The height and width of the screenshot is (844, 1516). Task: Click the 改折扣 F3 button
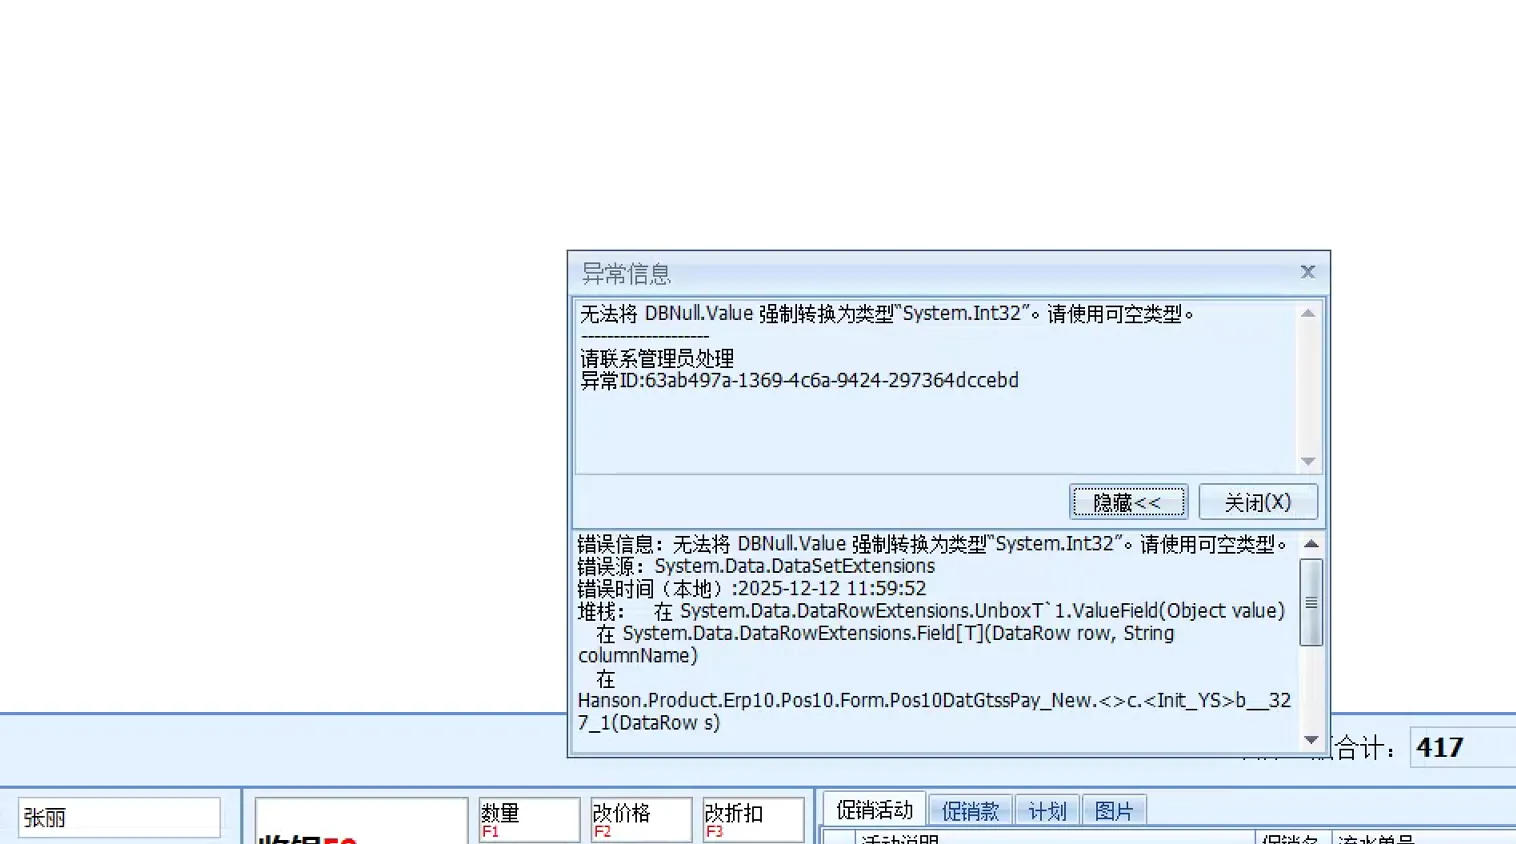(753, 819)
